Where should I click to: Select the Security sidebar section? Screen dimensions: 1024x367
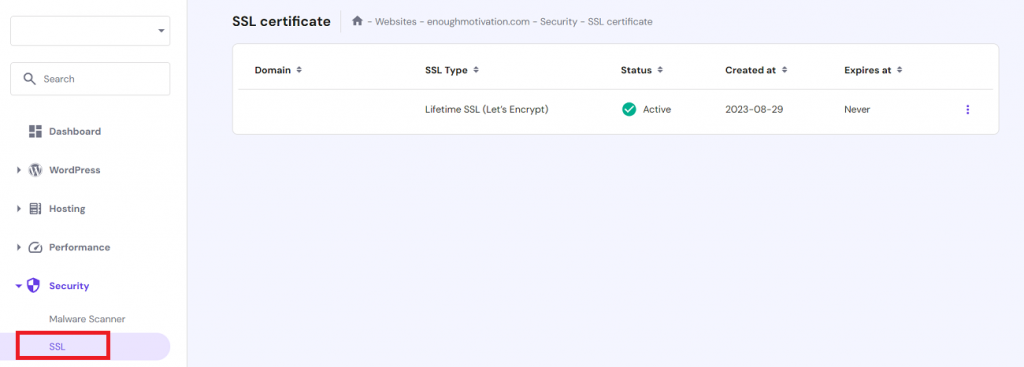coord(69,286)
